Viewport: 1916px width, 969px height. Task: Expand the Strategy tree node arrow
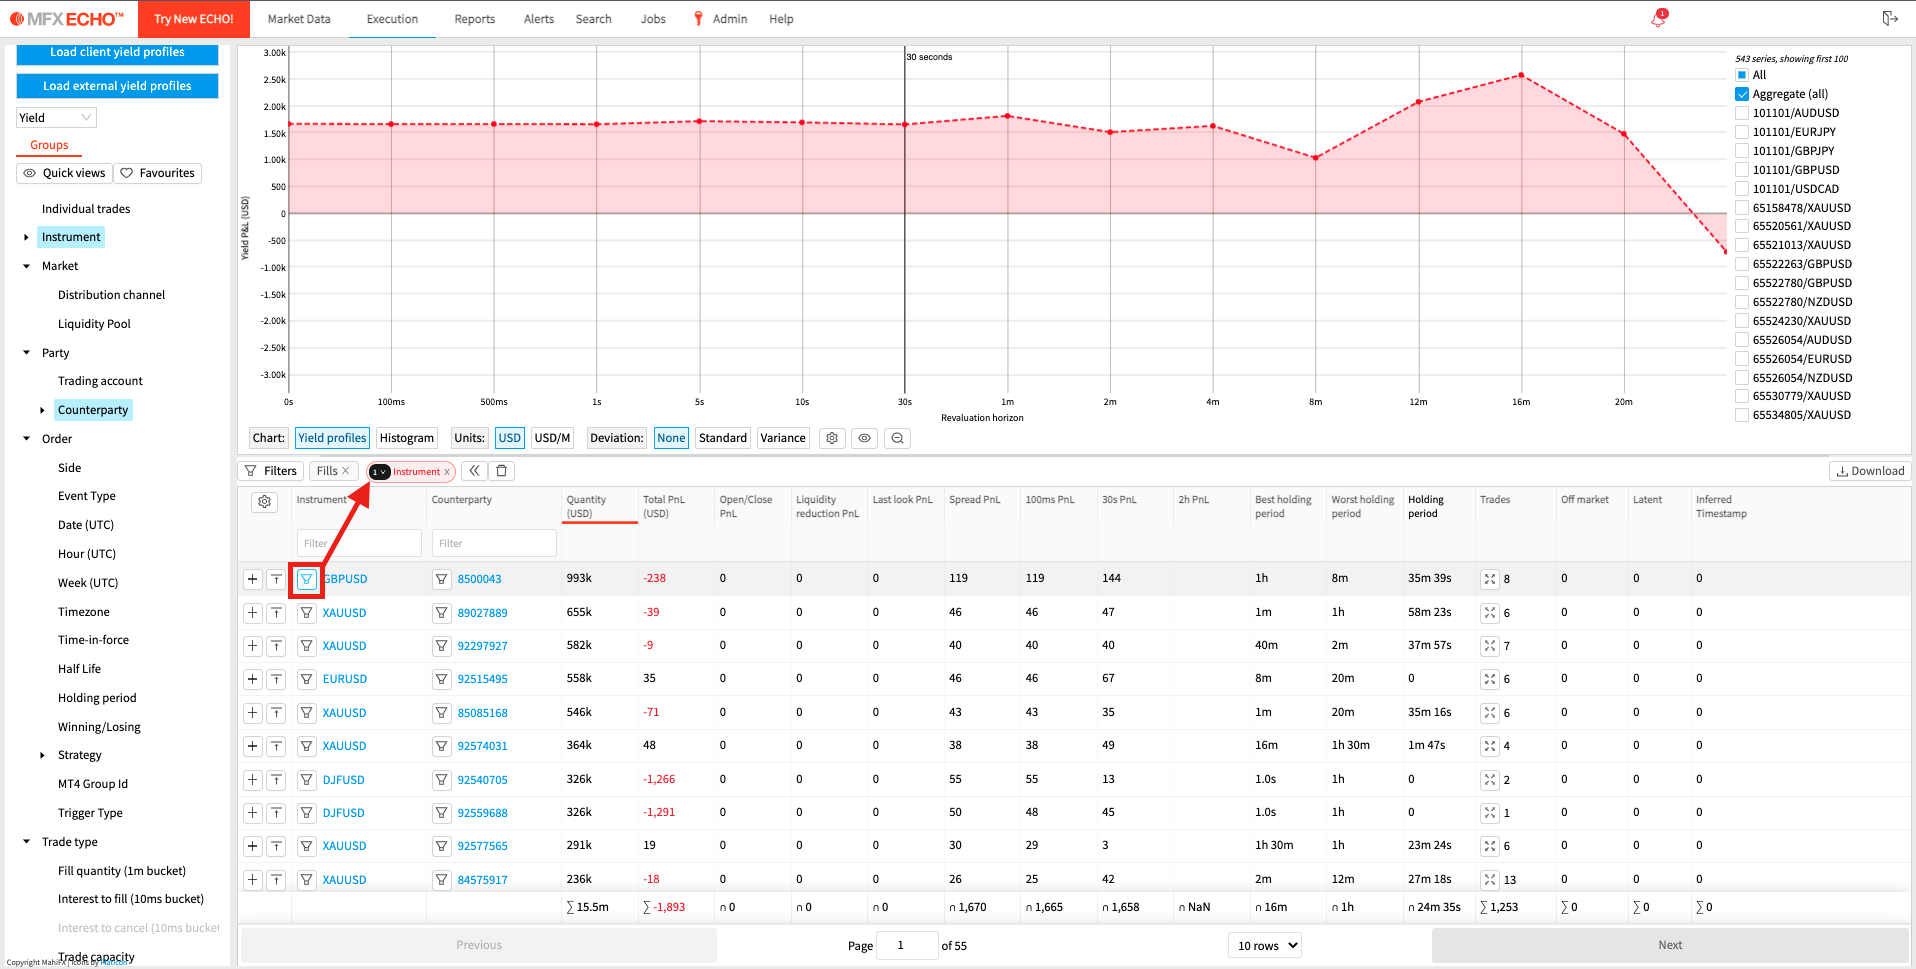click(x=42, y=755)
